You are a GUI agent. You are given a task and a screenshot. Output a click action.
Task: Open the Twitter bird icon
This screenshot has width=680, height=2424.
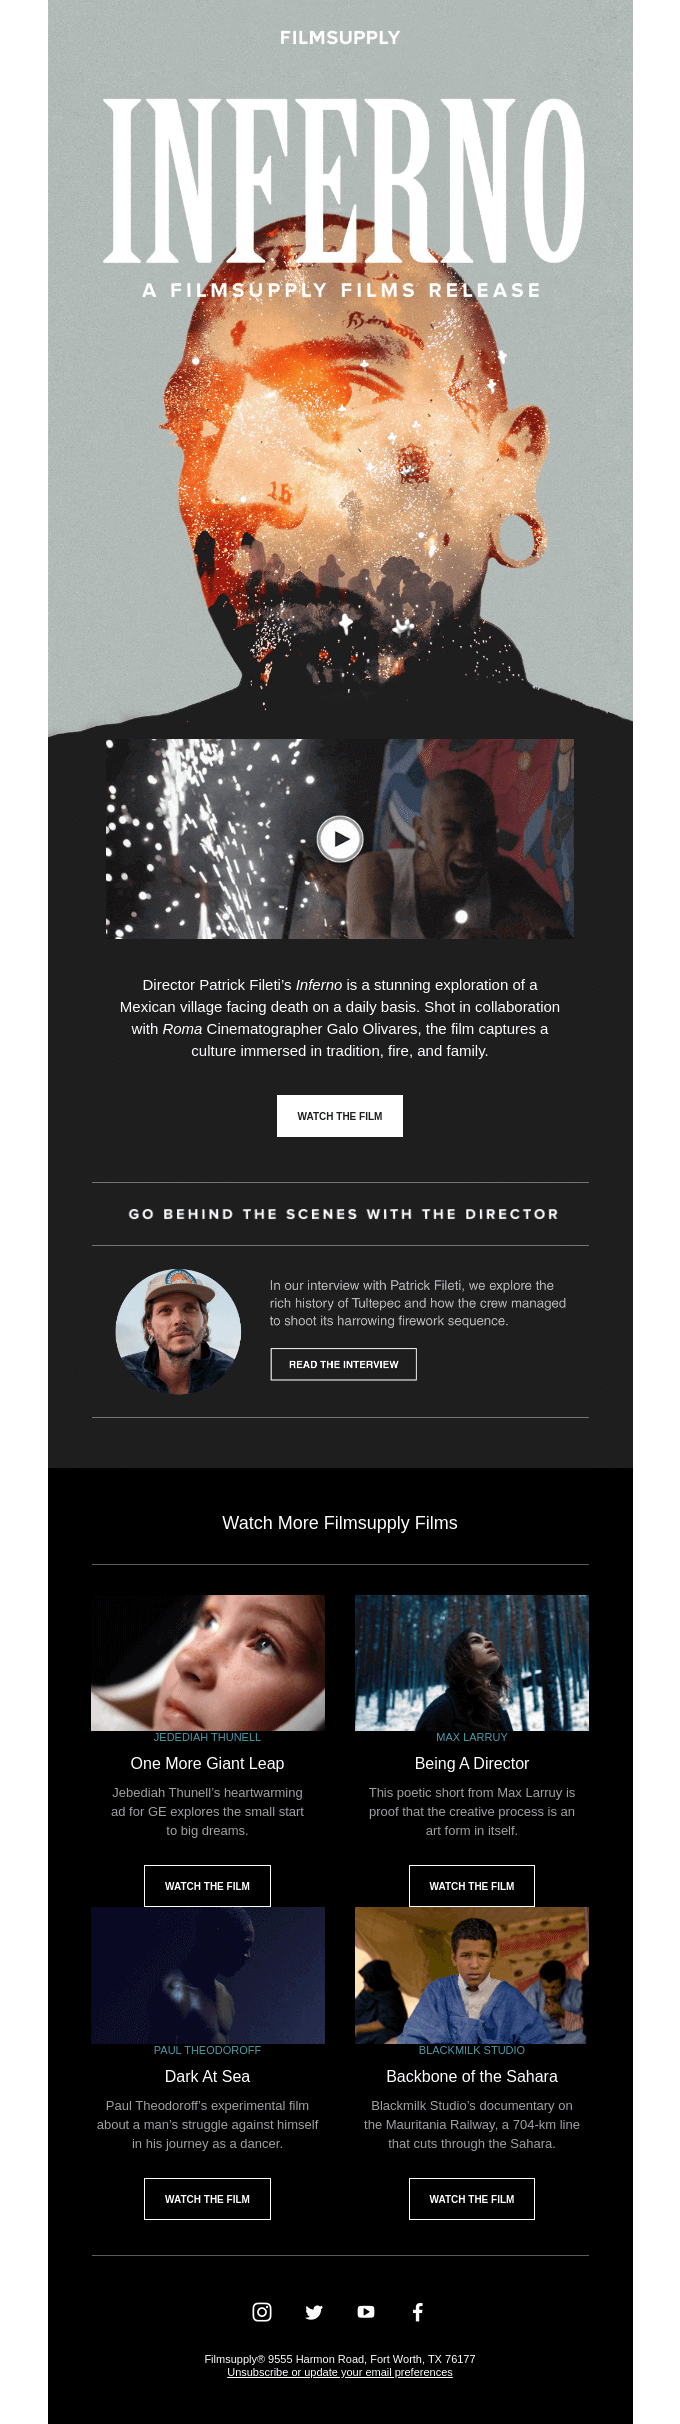click(x=314, y=2311)
